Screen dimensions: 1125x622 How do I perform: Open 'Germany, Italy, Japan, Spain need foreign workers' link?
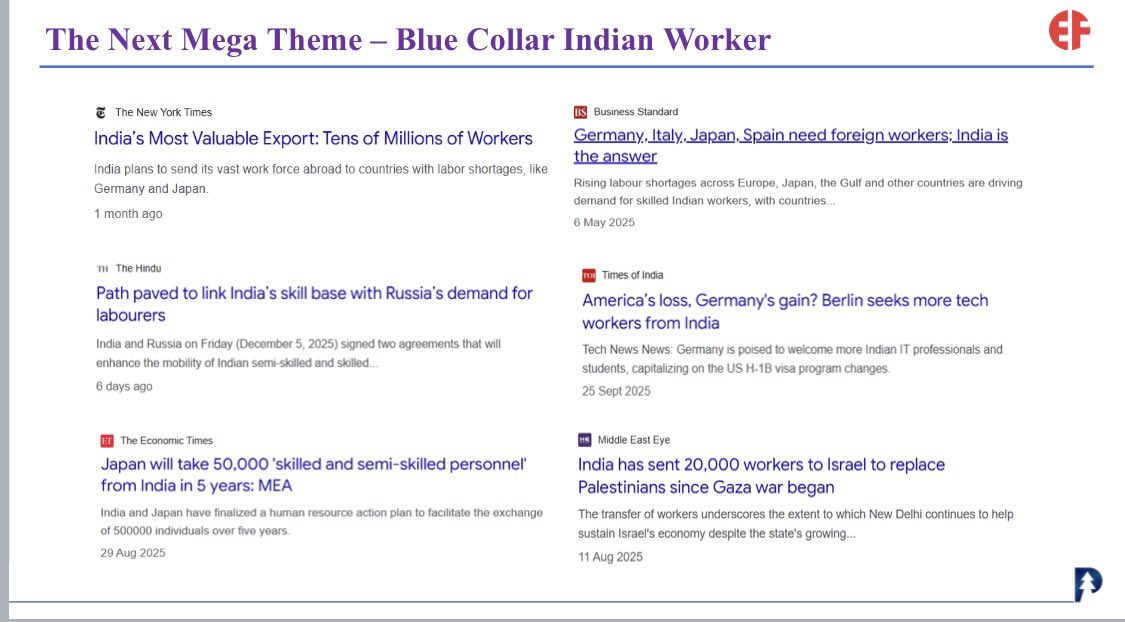pyautogui.click(x=791, y=146)
